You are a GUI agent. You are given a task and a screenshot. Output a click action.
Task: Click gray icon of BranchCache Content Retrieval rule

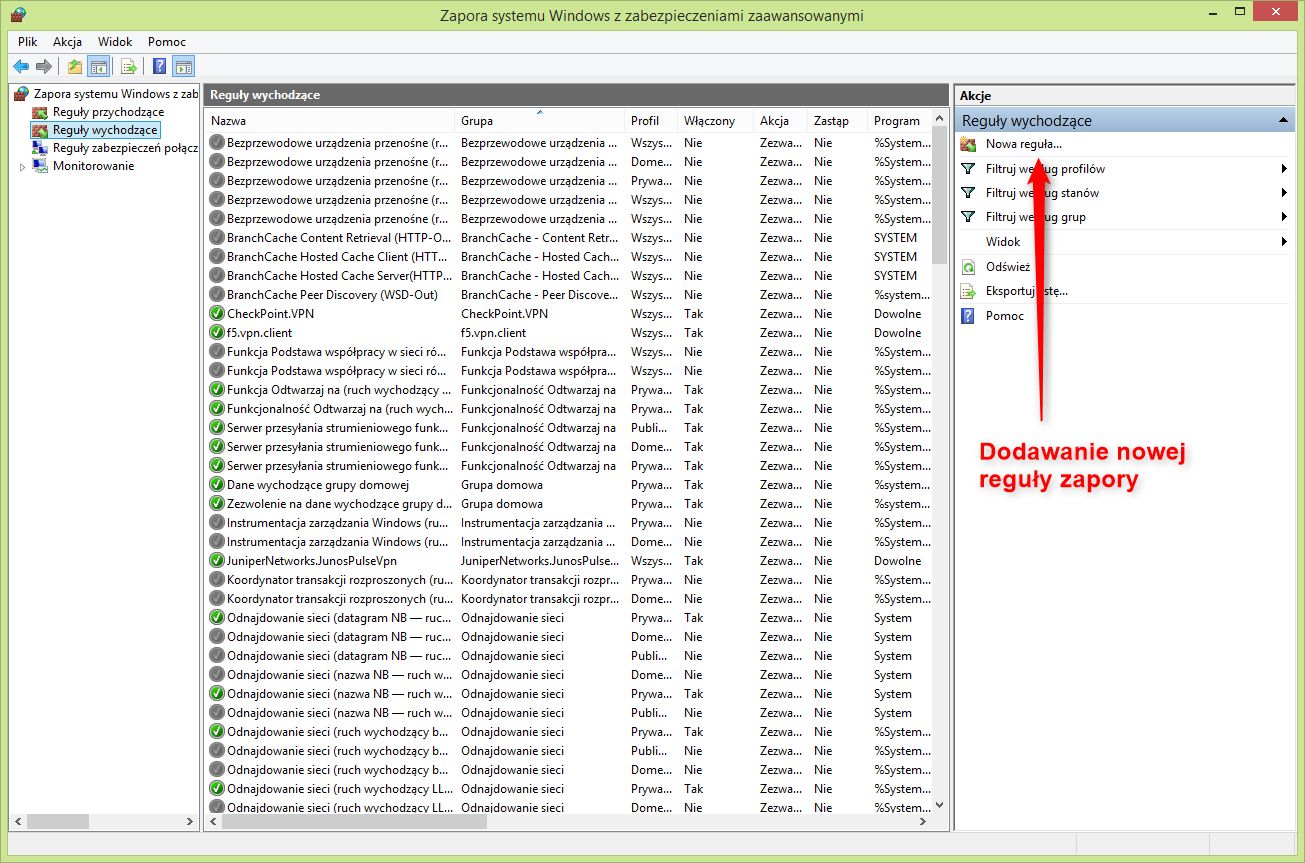[217, 238]
